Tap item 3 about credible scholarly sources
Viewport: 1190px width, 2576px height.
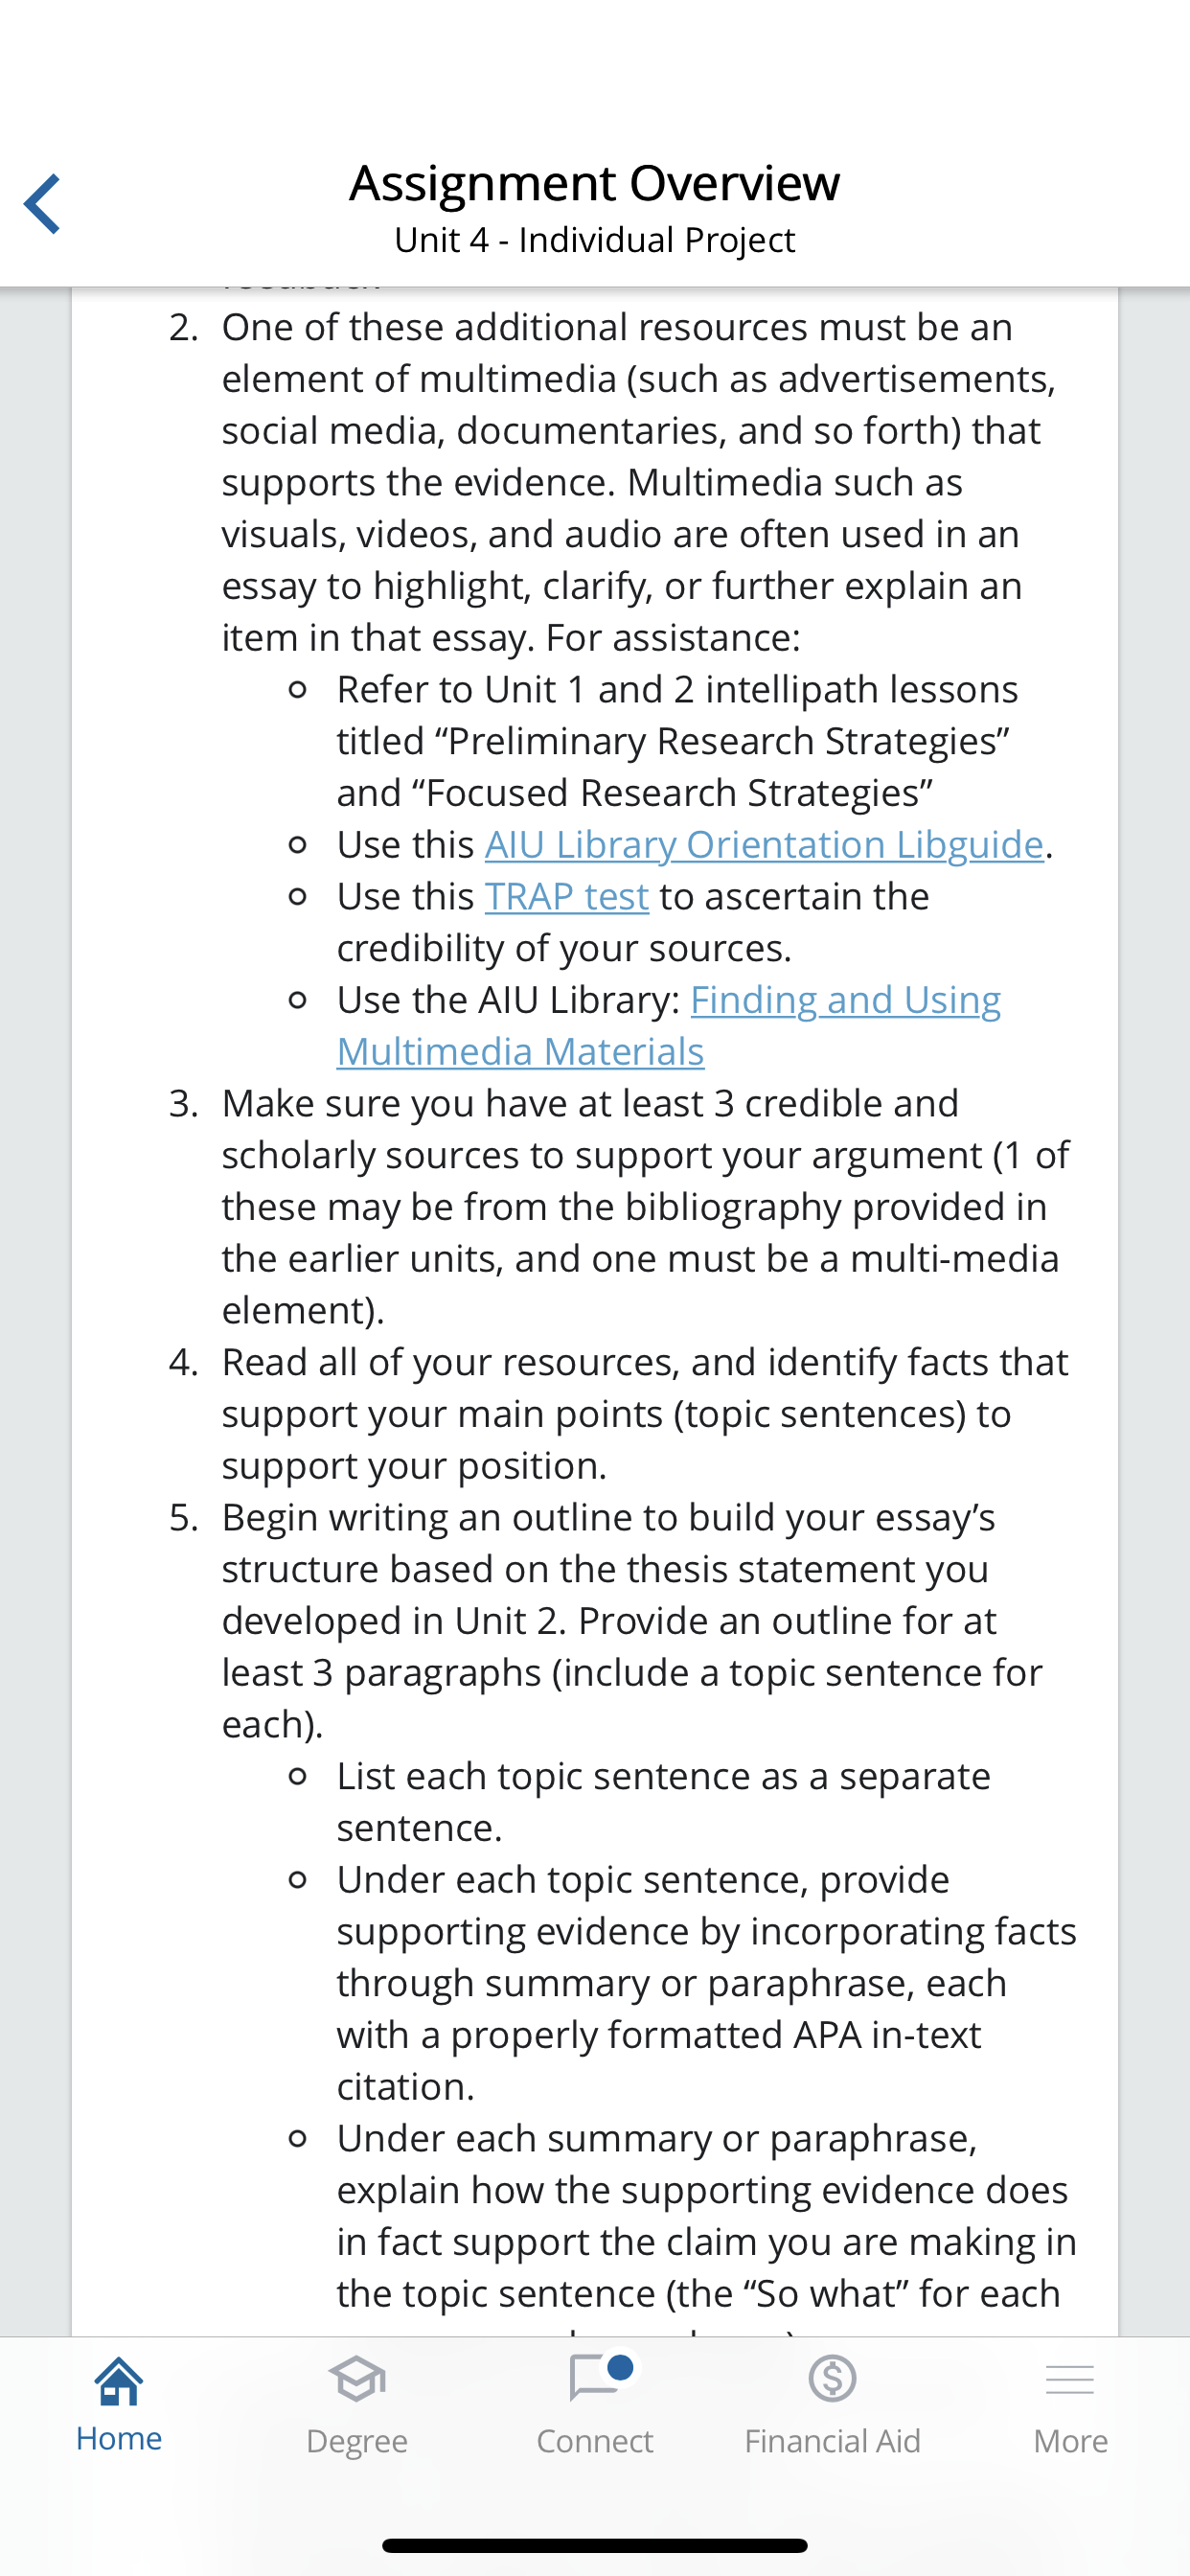click(x=622, y=1206)
